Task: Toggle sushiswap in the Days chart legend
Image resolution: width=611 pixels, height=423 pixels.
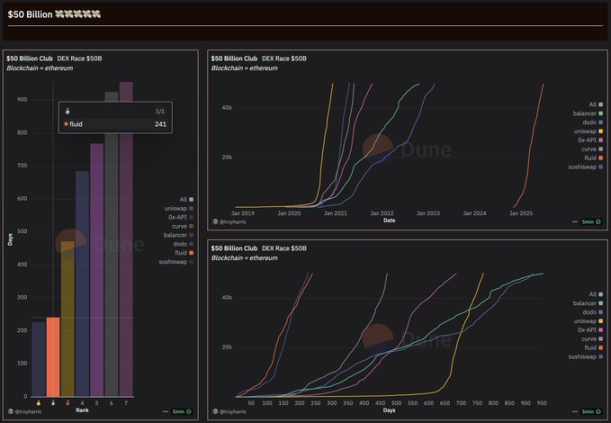Action: 586,356
